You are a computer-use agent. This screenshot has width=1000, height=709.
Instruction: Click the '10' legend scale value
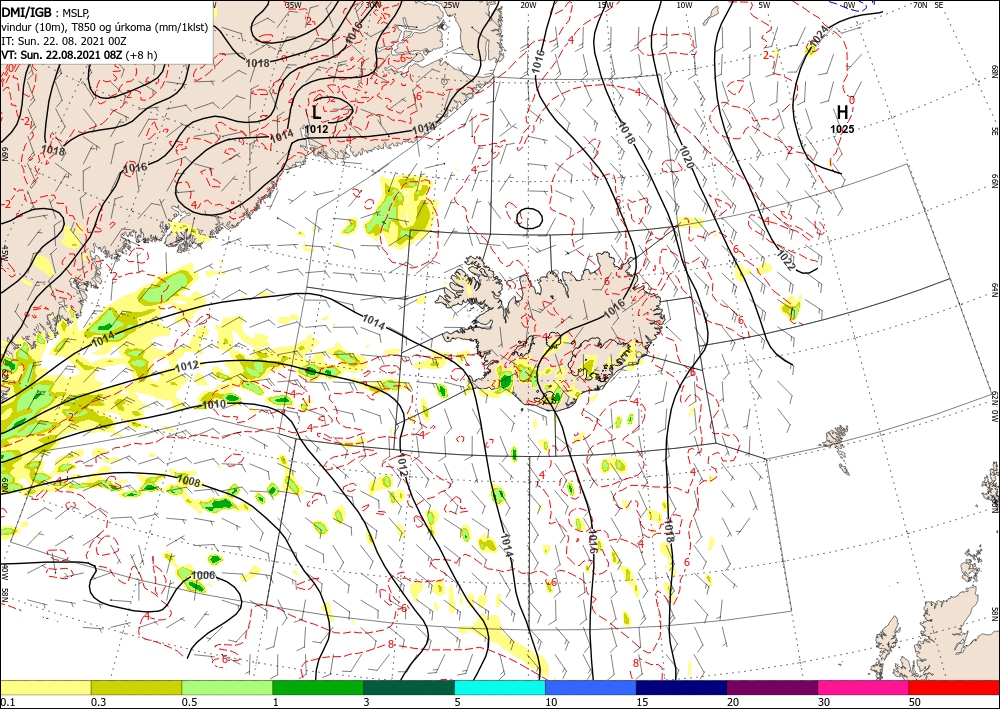point(552,702)
